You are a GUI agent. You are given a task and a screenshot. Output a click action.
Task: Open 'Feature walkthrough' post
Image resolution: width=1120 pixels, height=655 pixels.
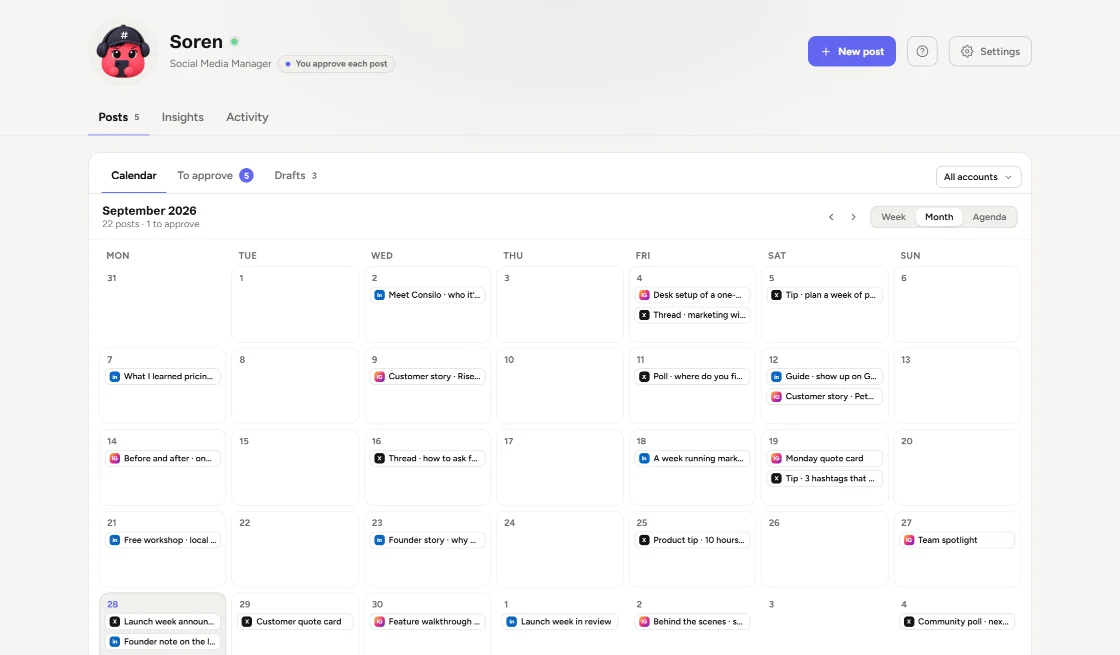tap(427, 621)
